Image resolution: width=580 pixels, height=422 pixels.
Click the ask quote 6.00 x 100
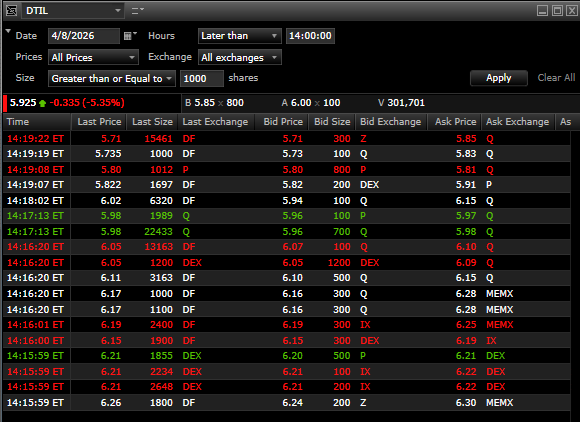pos(316,103)
